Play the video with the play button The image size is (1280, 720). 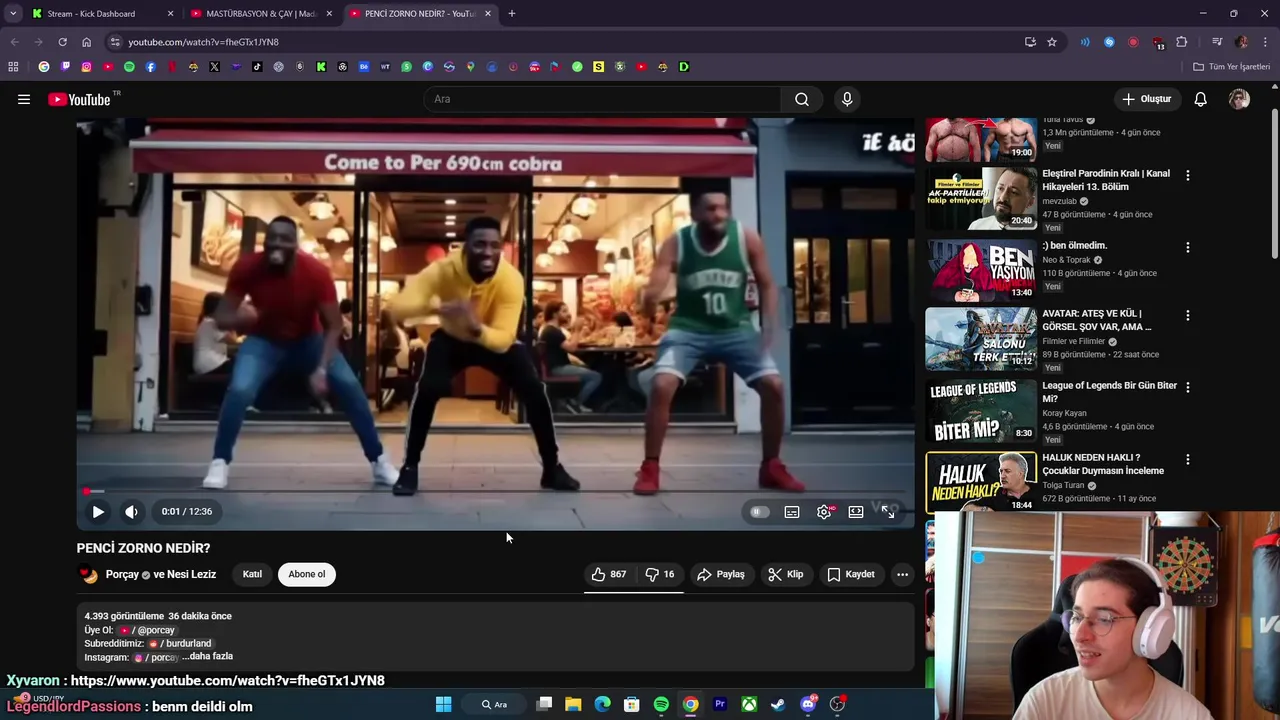[98, 511]
